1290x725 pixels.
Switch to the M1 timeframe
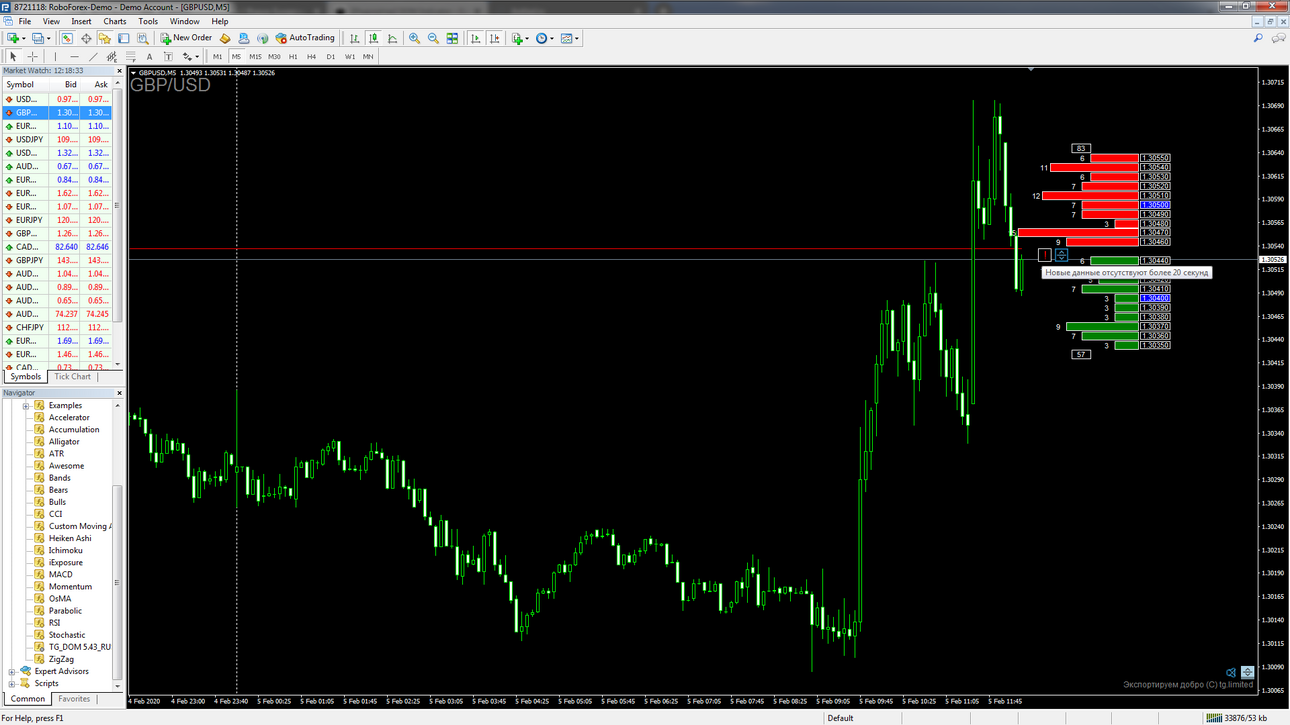(217, 57)
